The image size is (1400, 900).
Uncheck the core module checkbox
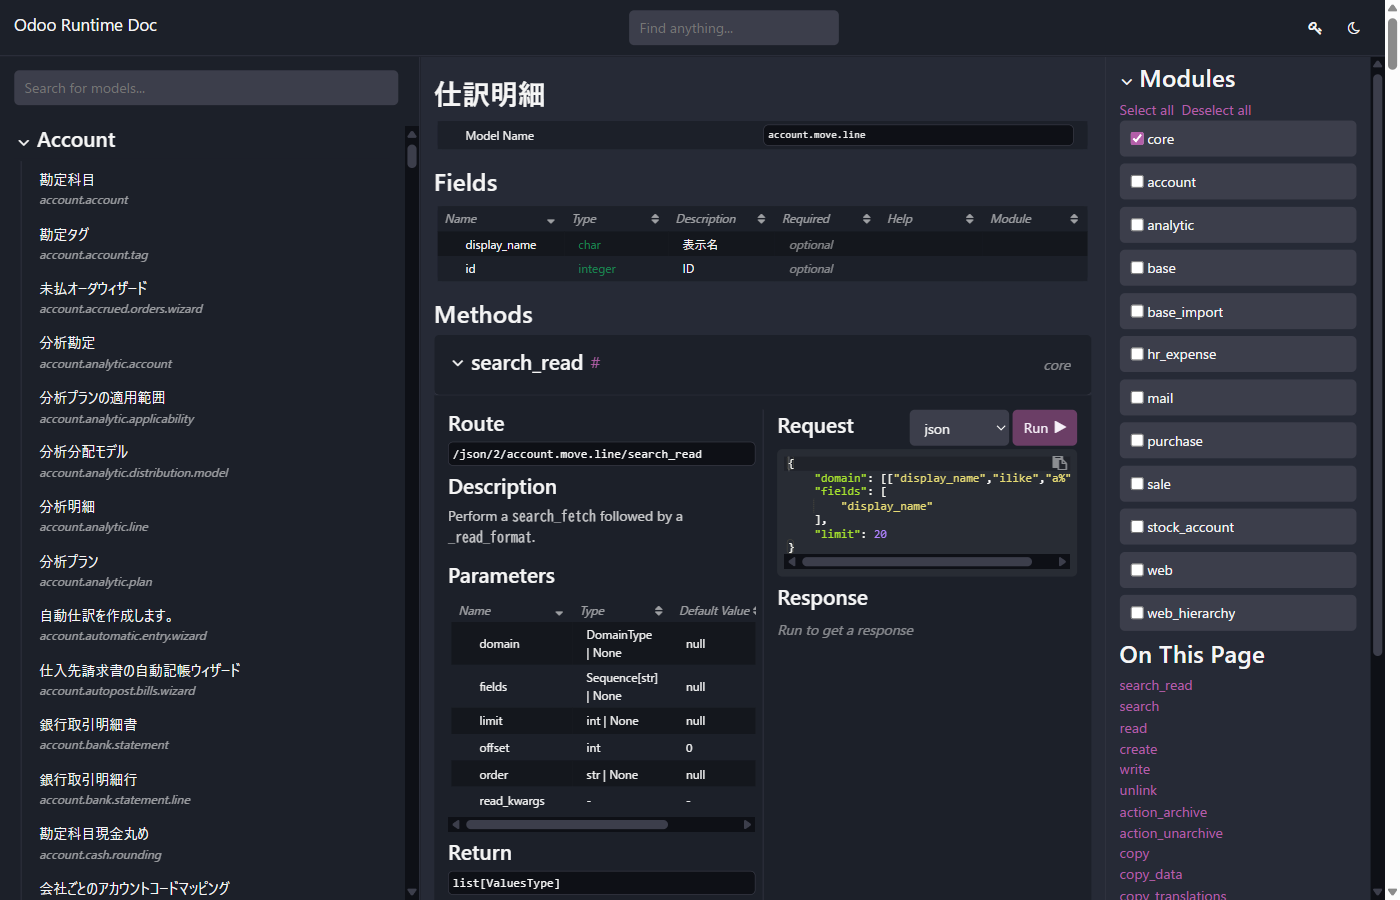1137,139
